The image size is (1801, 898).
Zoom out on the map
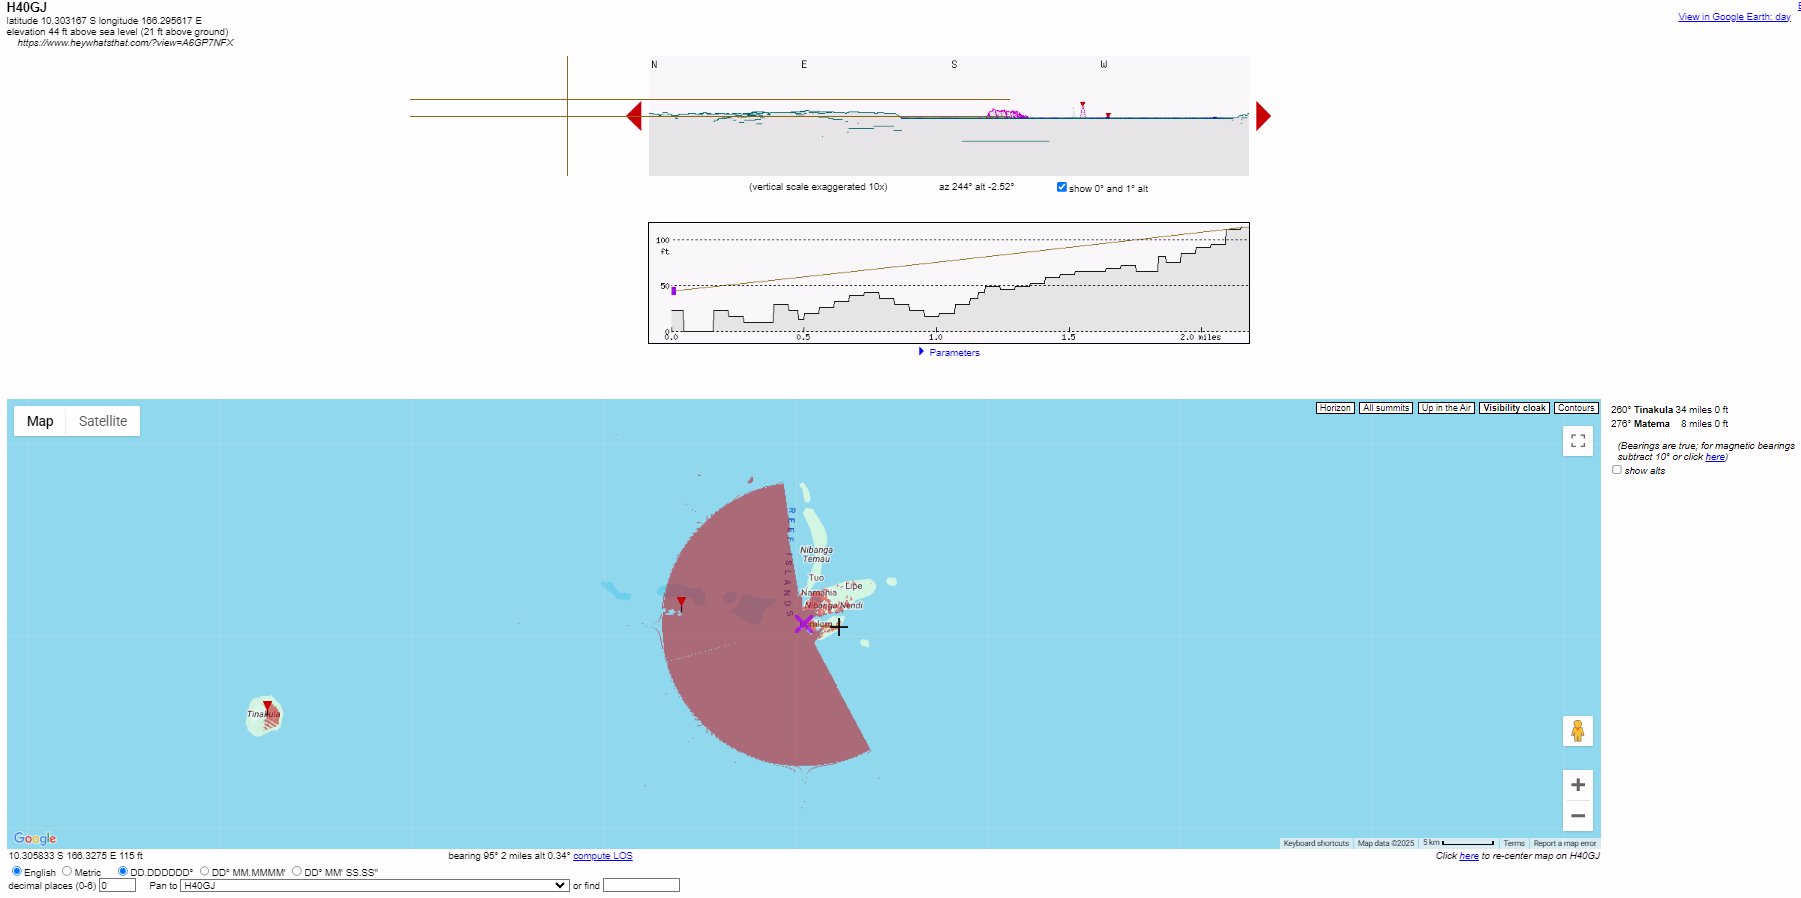pyautogui.click(x=1577, y=816)
